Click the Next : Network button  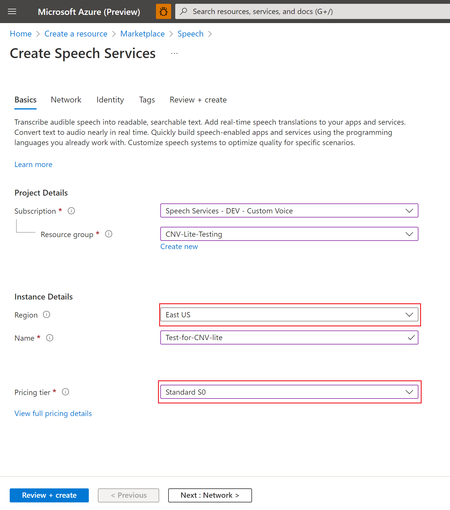pyautogui.click(x=210, y=495)
